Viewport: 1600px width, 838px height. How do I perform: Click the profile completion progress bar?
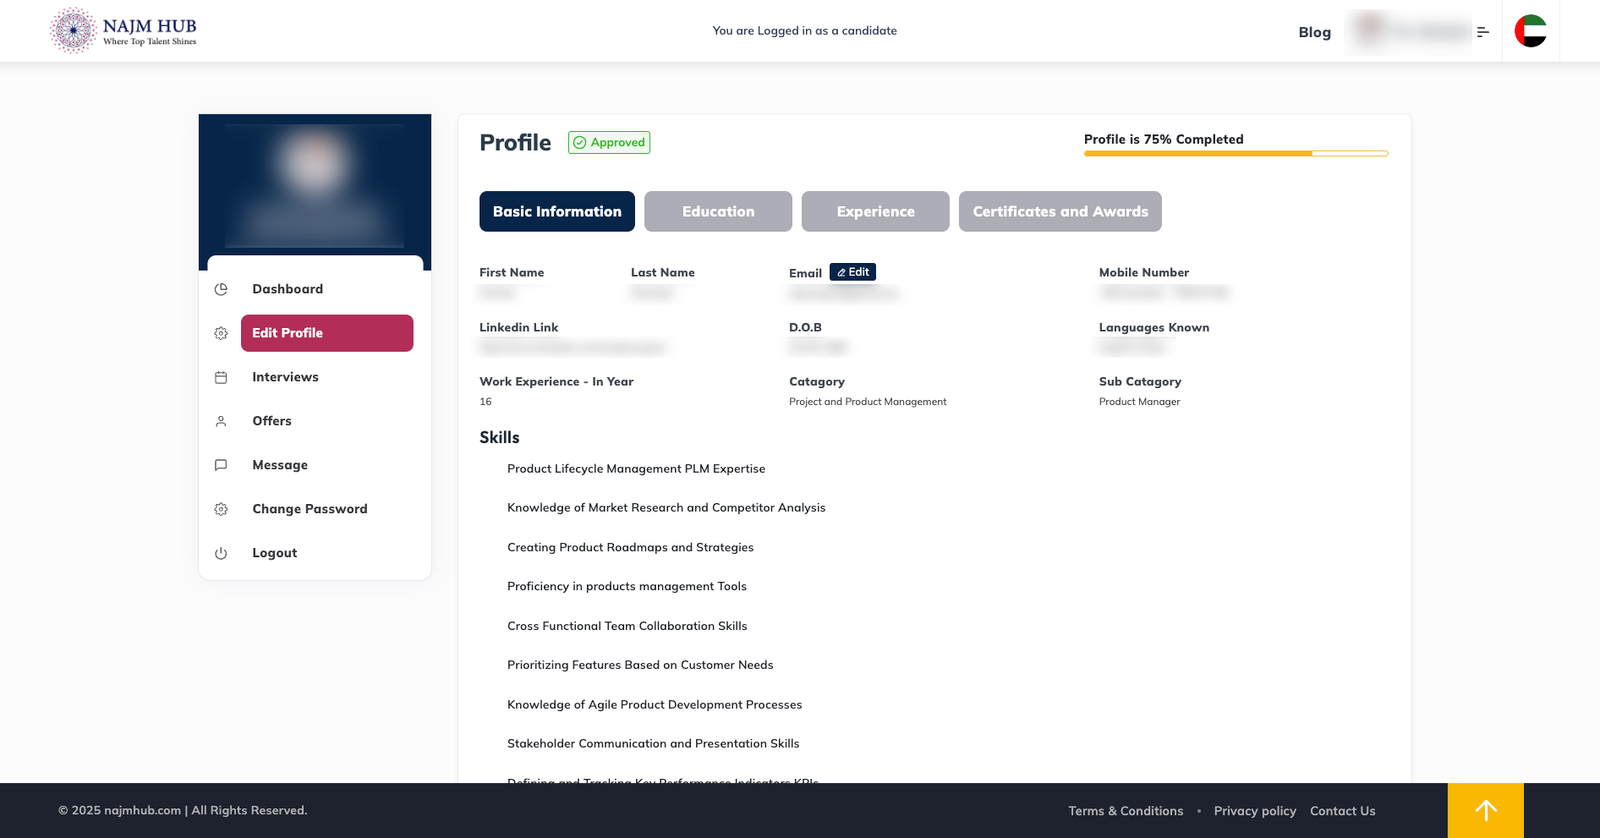(1236, 153)
